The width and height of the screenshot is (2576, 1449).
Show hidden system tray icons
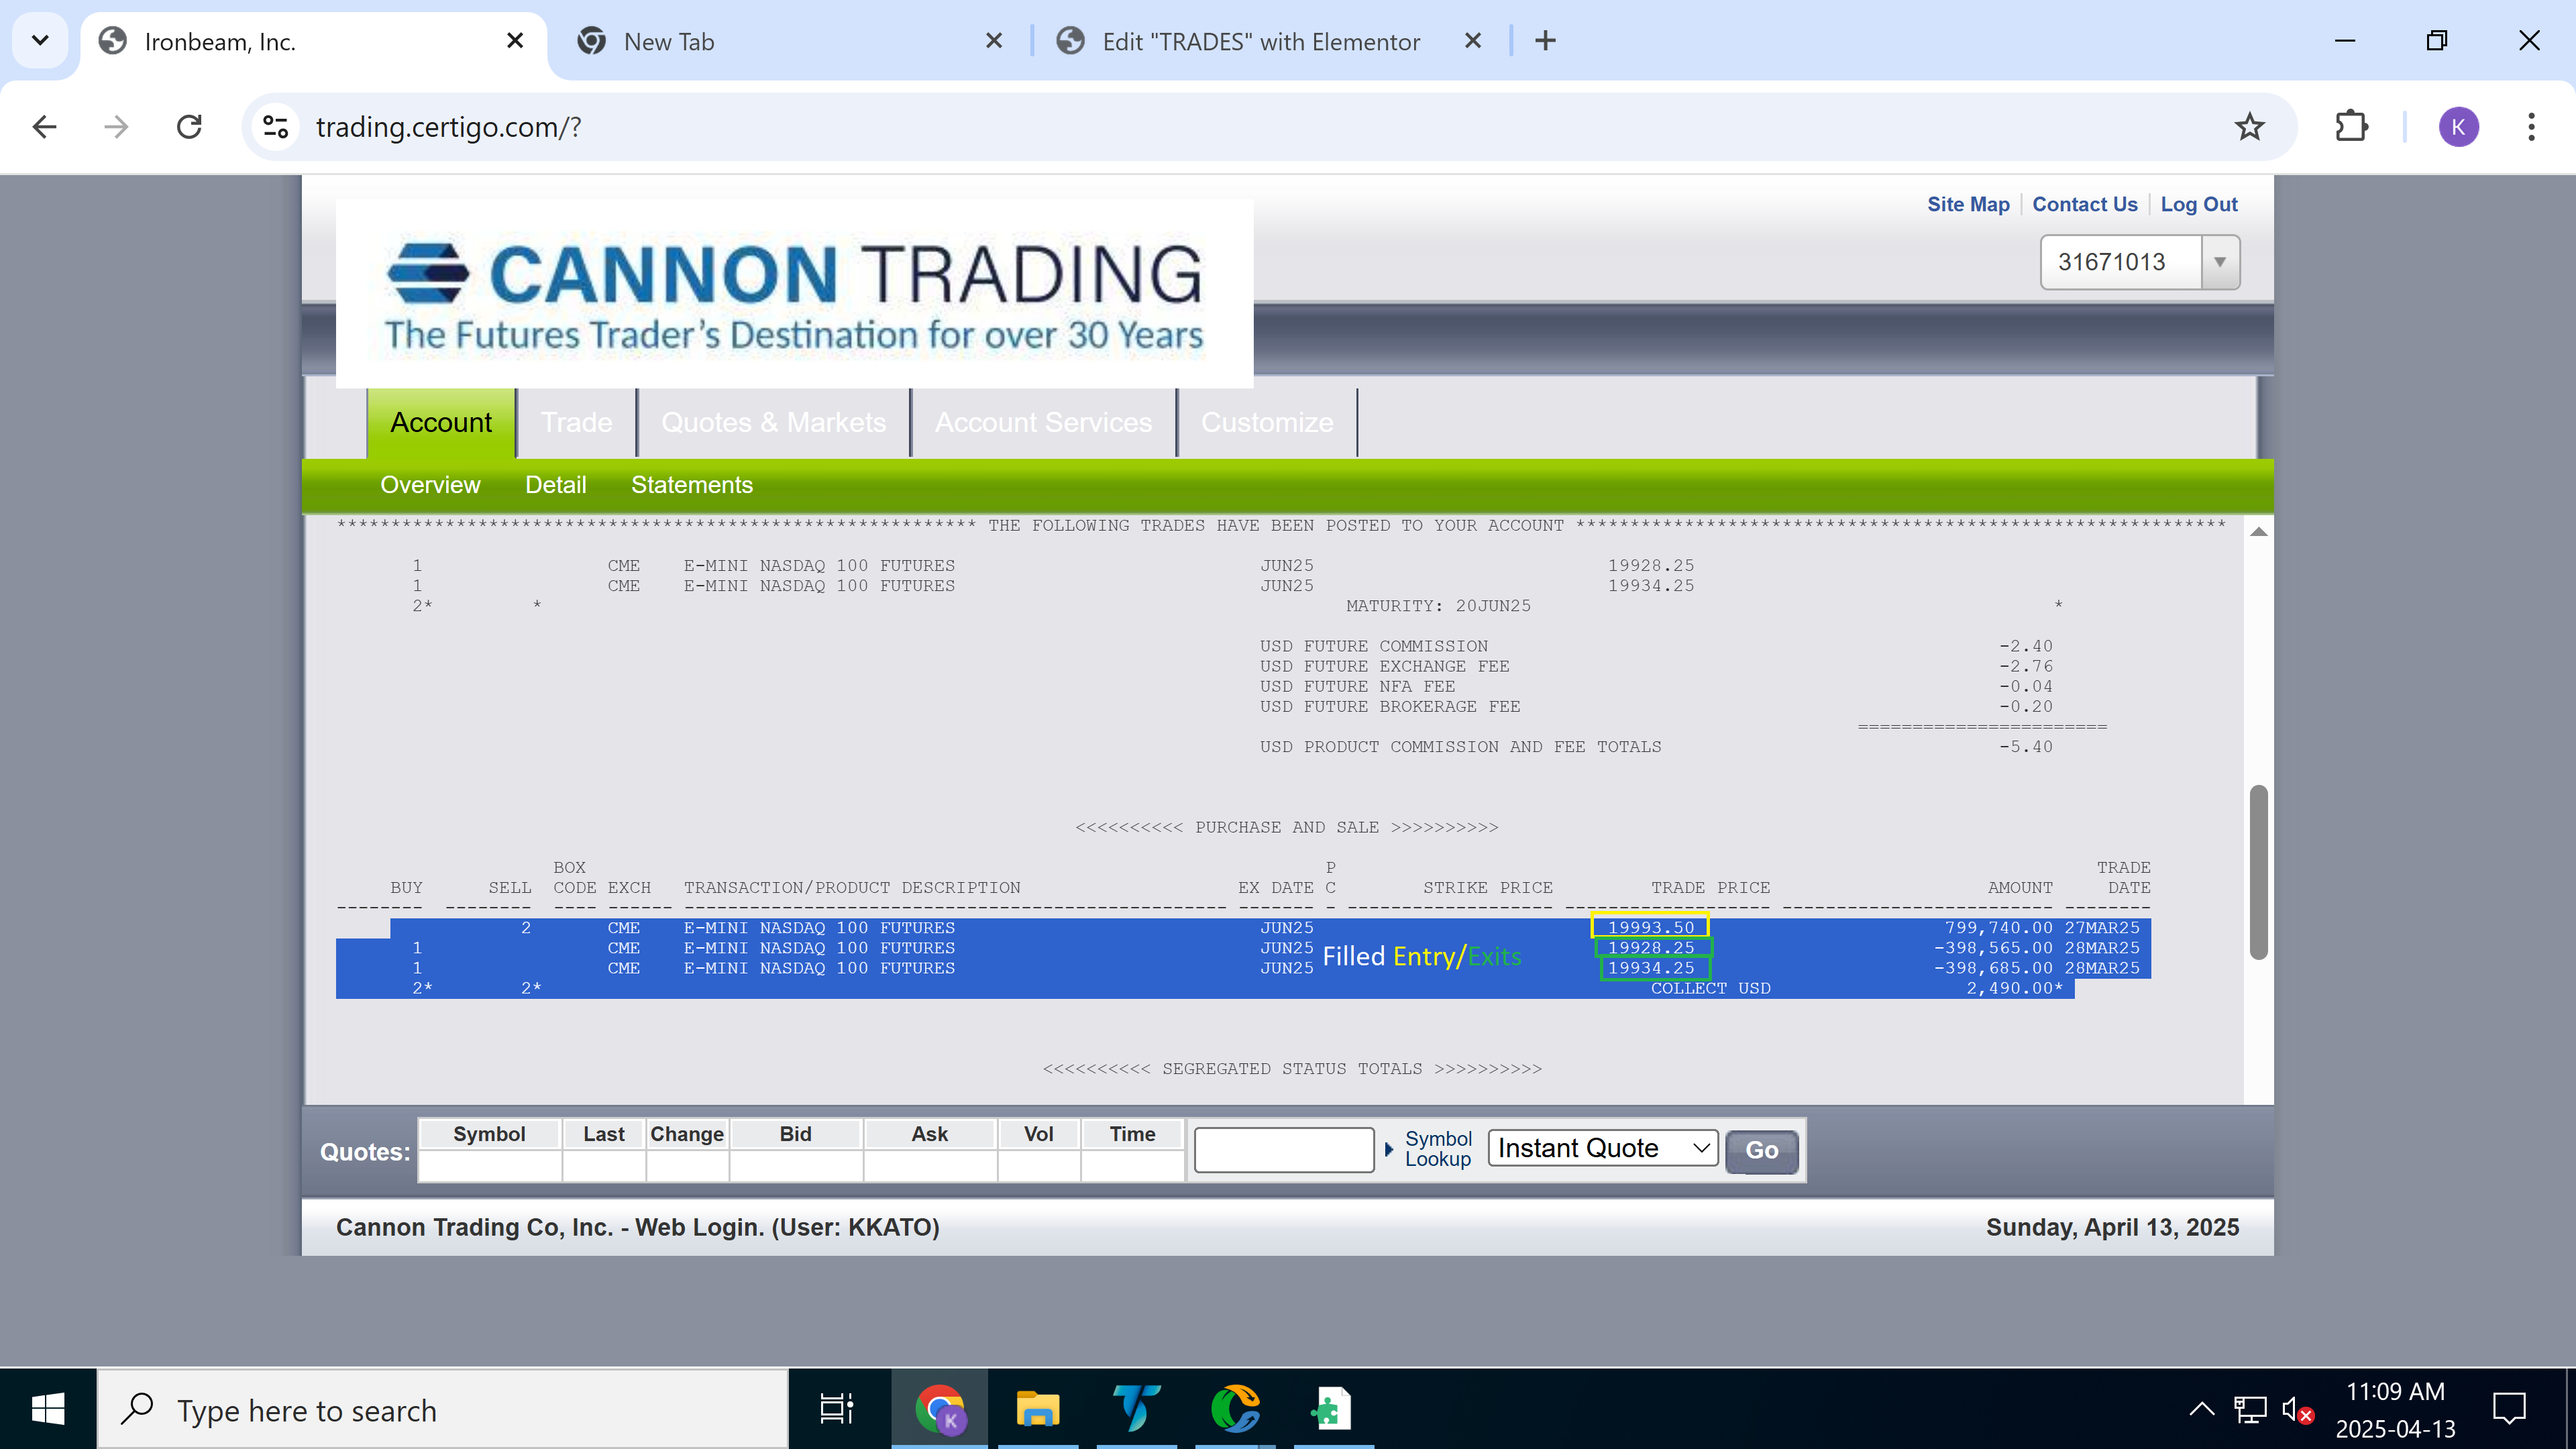[2201, 1409]
